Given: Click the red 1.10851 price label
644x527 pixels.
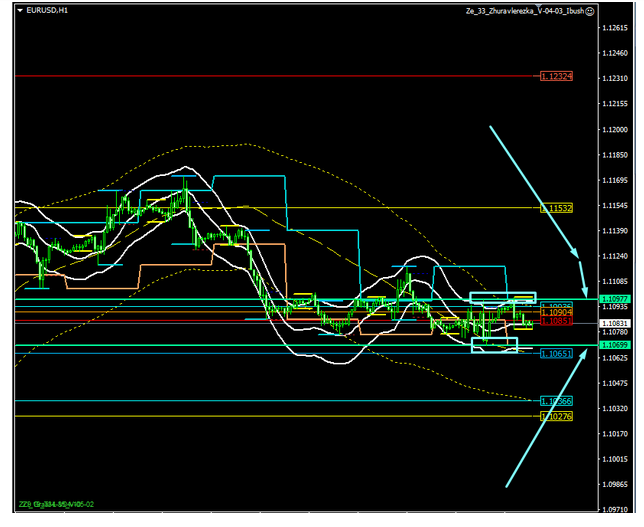Looking at the screenshot, I should tap(555, 321).
